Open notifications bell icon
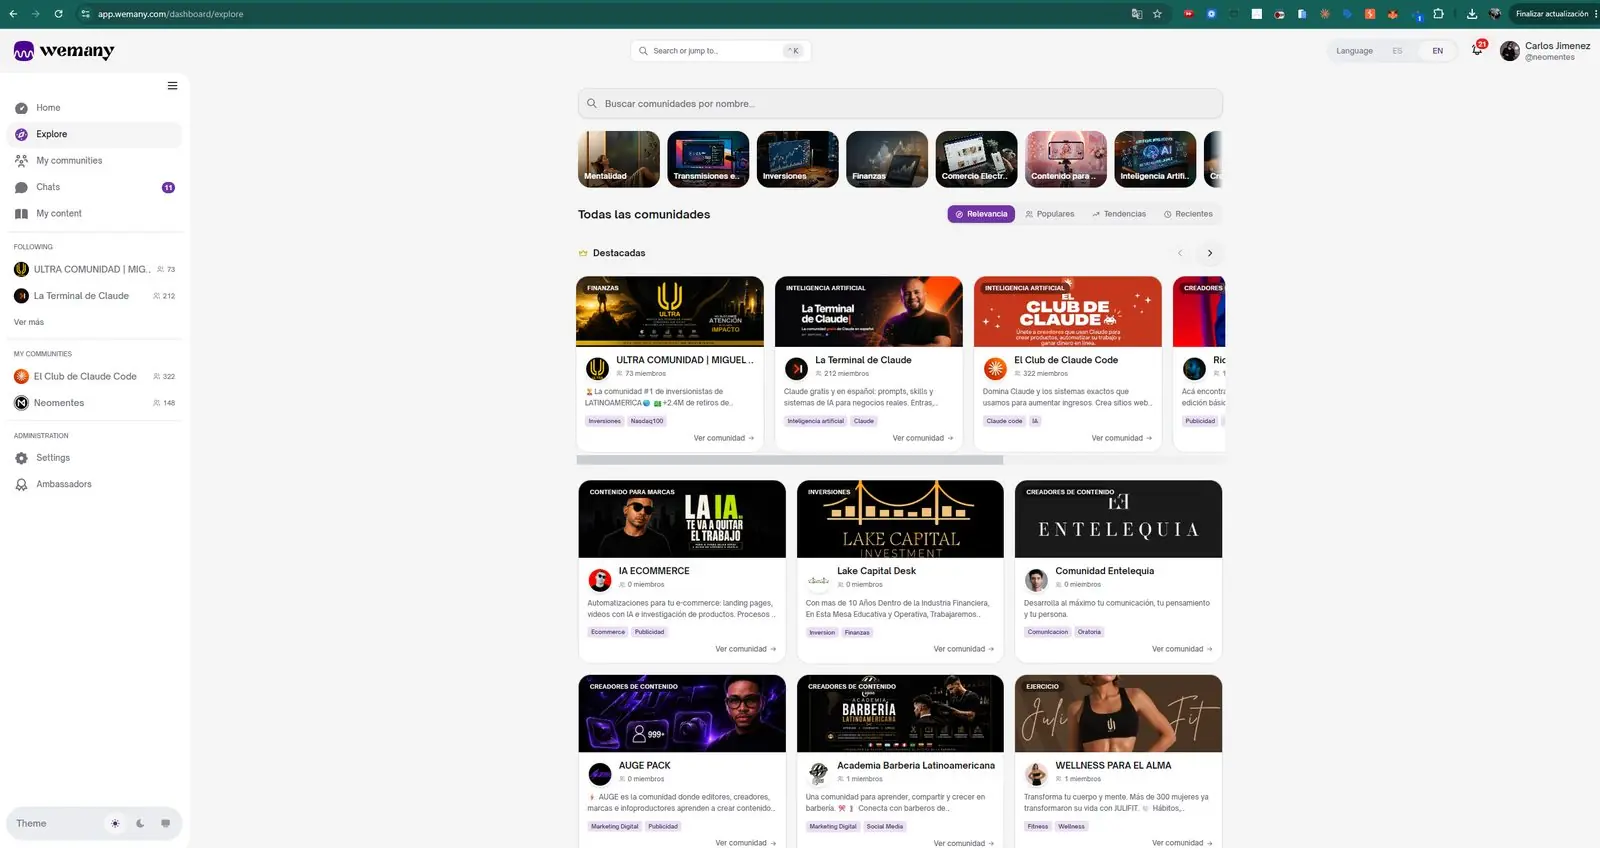This screenshot has height=848, width=1600. click(x=1477, y=50)
